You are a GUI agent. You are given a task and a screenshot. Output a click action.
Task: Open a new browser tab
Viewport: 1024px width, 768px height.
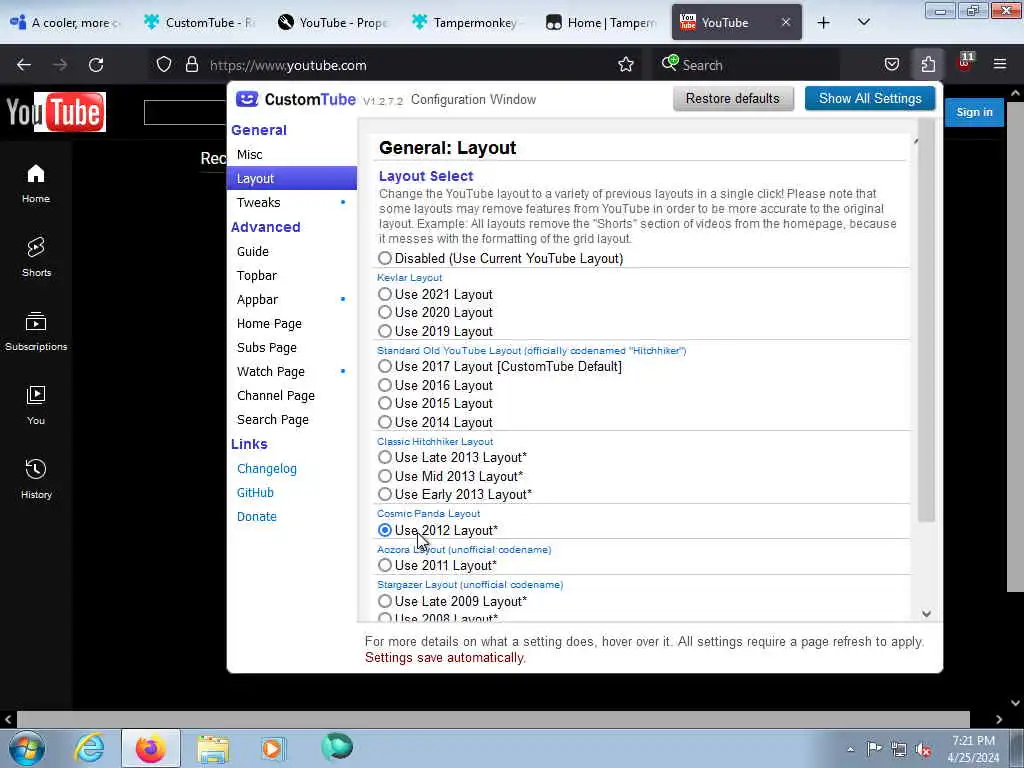pos(824,23)
